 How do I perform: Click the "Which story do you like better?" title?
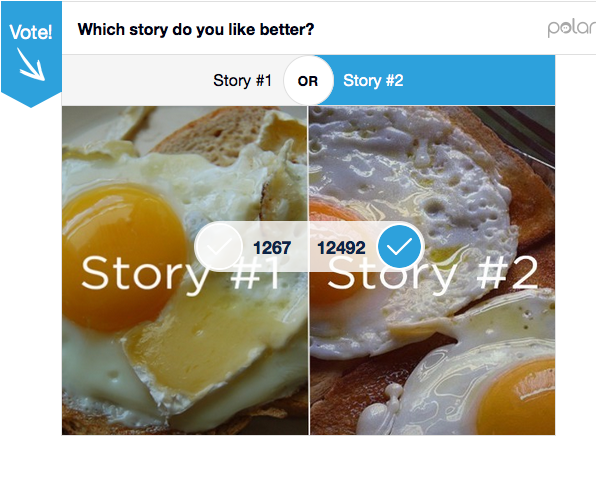coord(196,29)
